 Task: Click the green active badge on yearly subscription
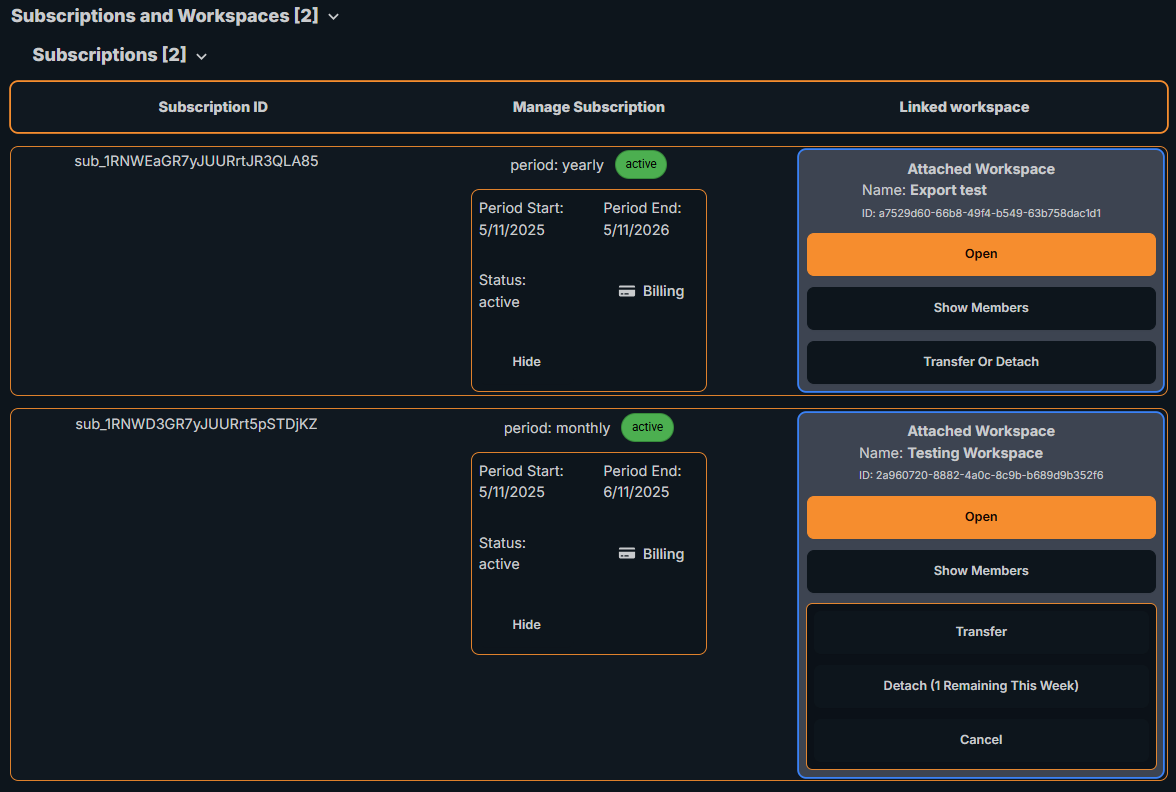(640, 164)
